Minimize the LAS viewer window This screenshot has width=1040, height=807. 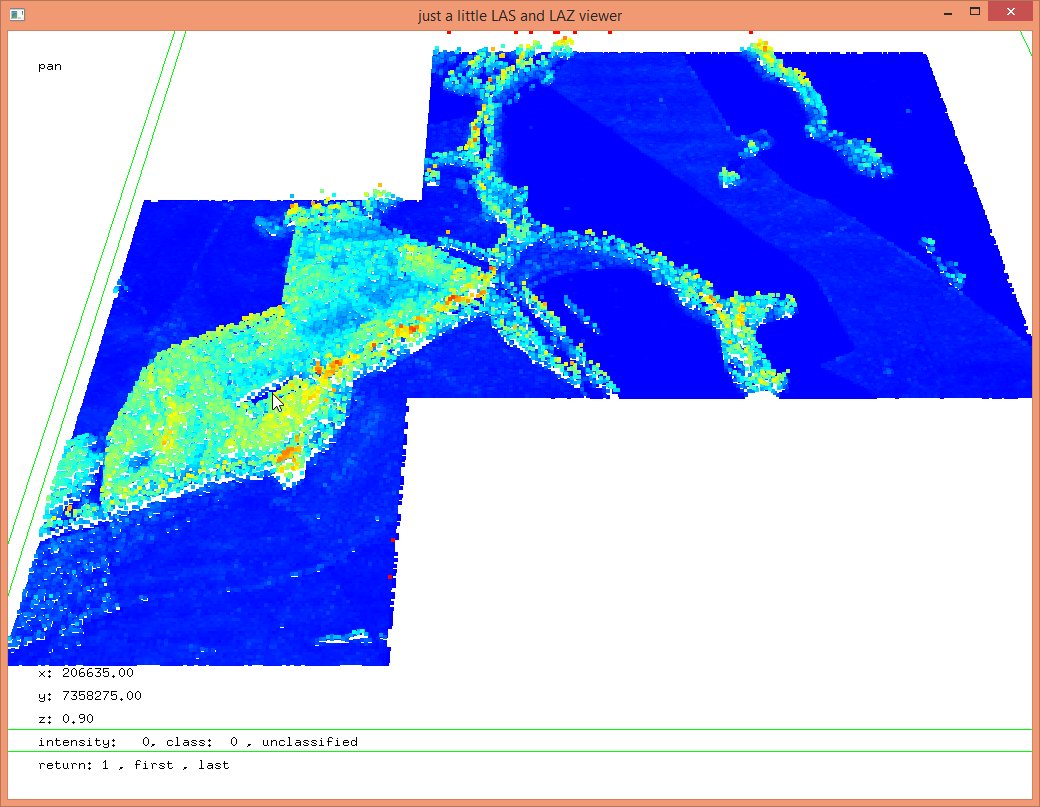(x=947, y=12)
